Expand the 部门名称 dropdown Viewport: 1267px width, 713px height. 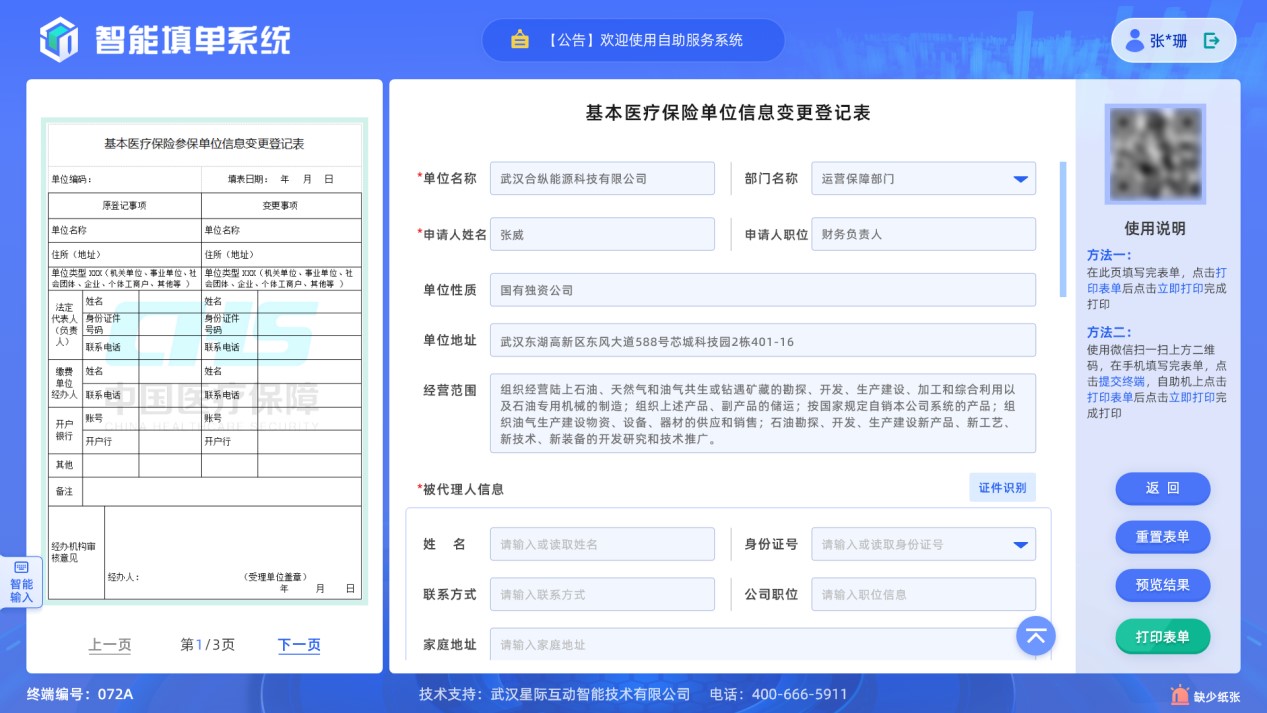1020,179
